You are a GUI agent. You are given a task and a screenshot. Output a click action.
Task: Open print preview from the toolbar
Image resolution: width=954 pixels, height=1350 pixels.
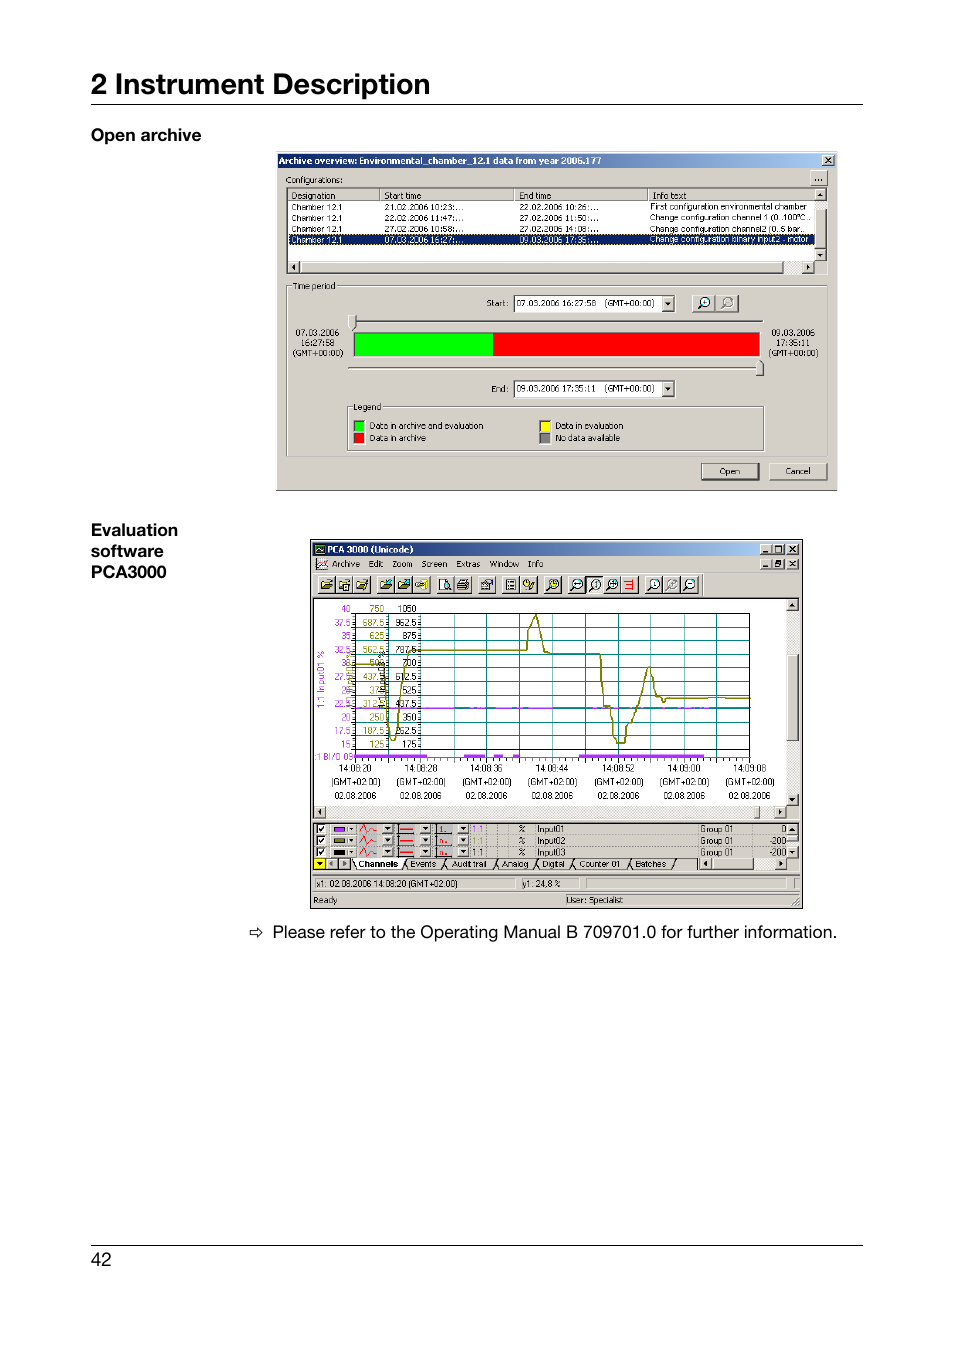[445, 585]
